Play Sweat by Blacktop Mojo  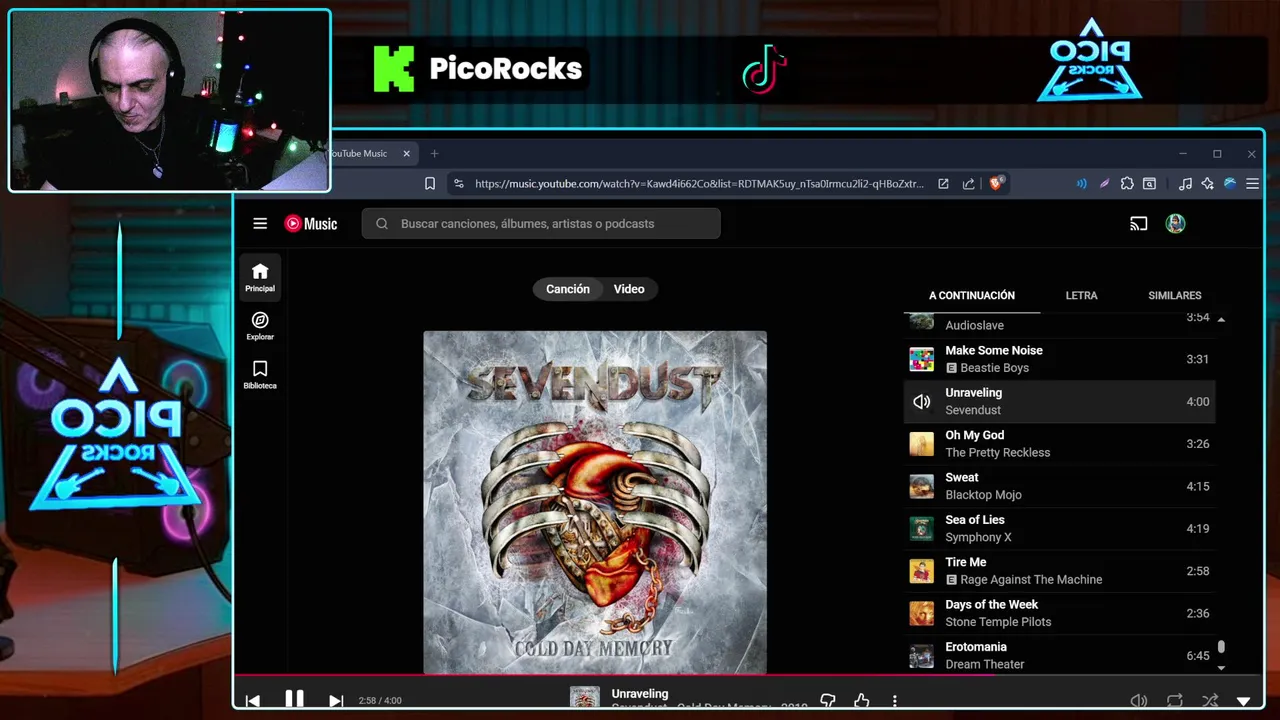pyautogui.click(x=1060, y=486)
